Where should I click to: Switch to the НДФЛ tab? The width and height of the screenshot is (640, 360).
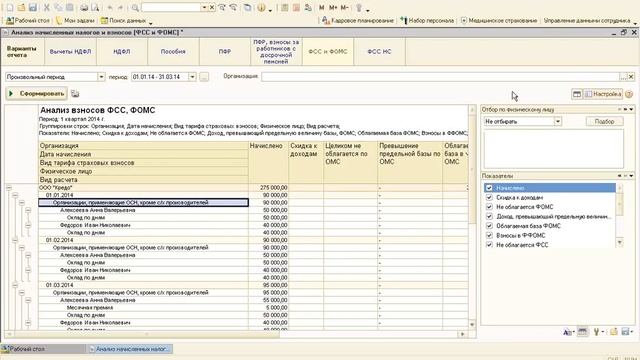pos(122,51)
